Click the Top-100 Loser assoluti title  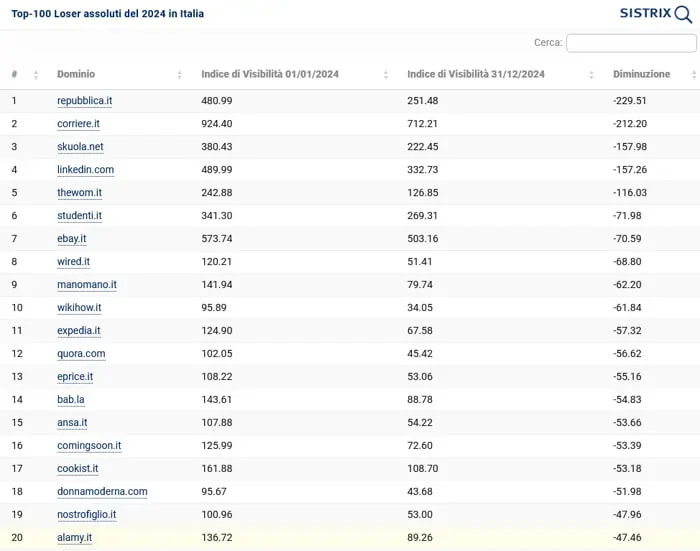point(108,14)
